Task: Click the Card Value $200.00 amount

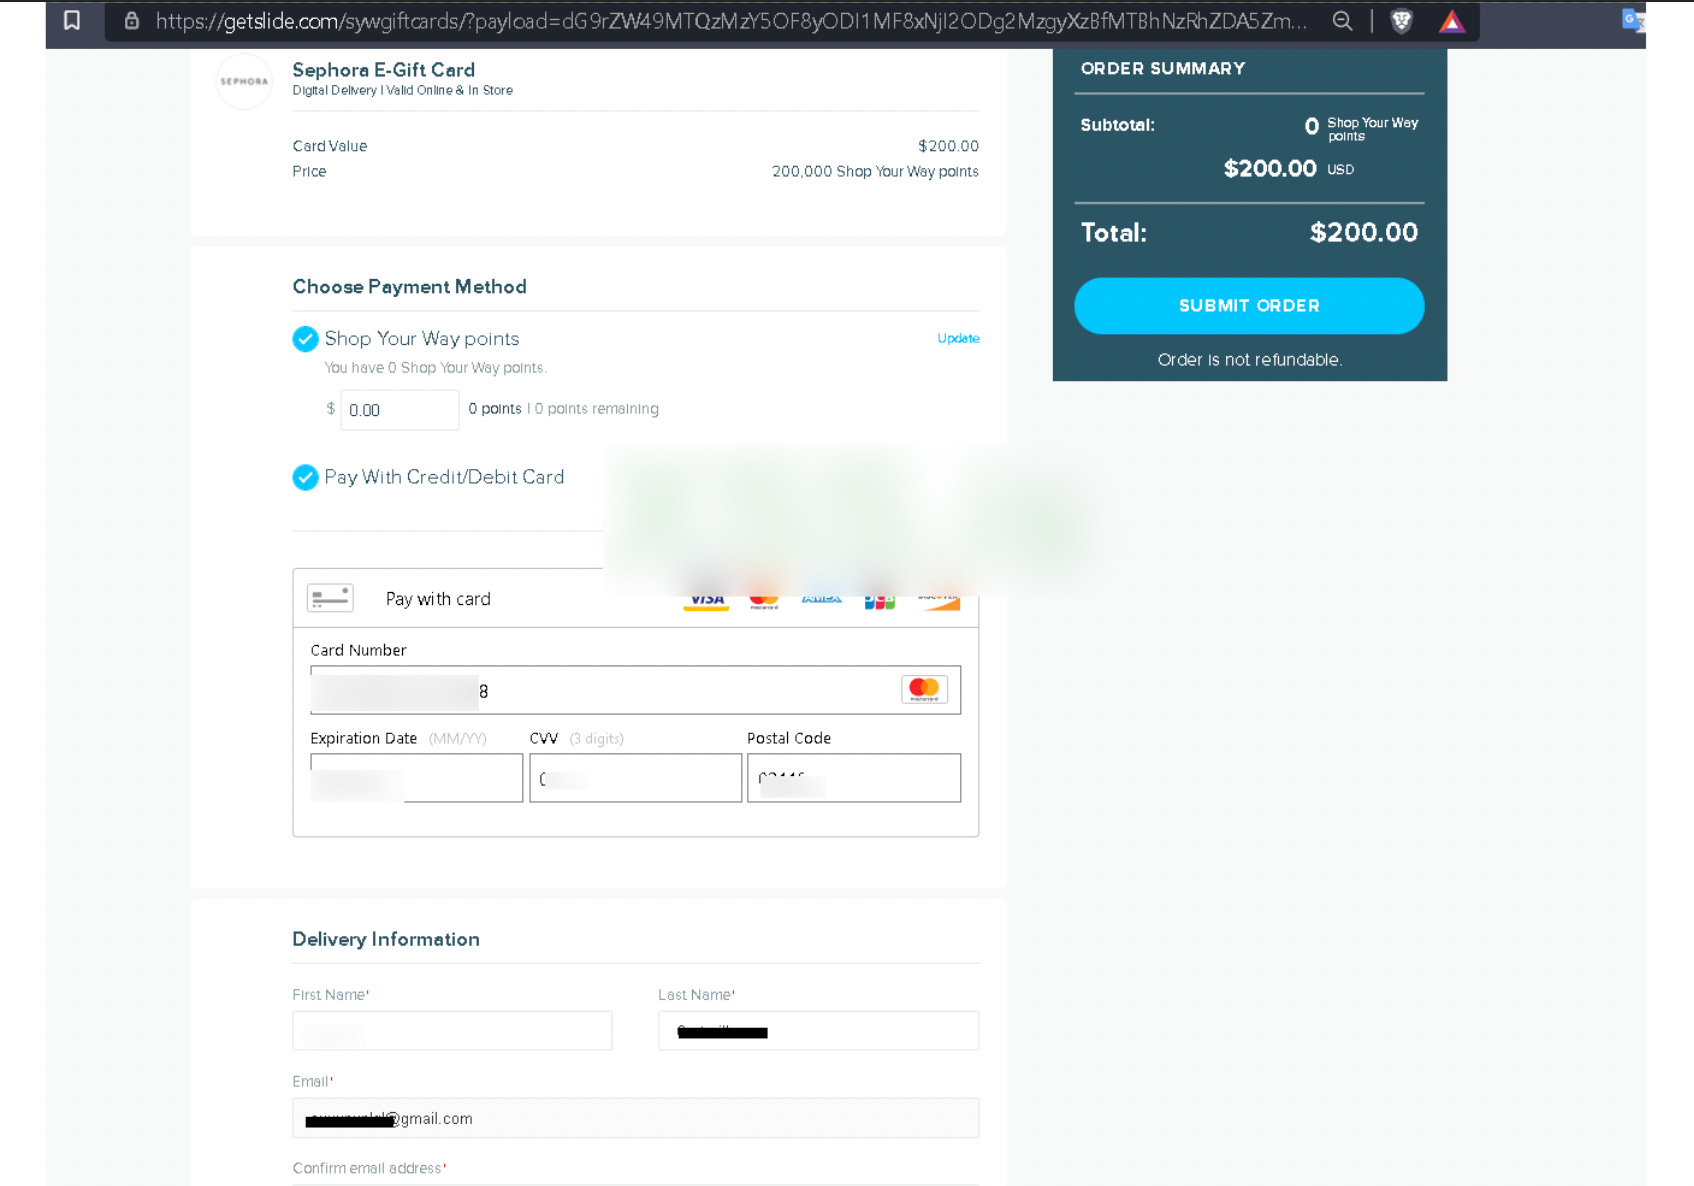Action: tap(948, 146)
